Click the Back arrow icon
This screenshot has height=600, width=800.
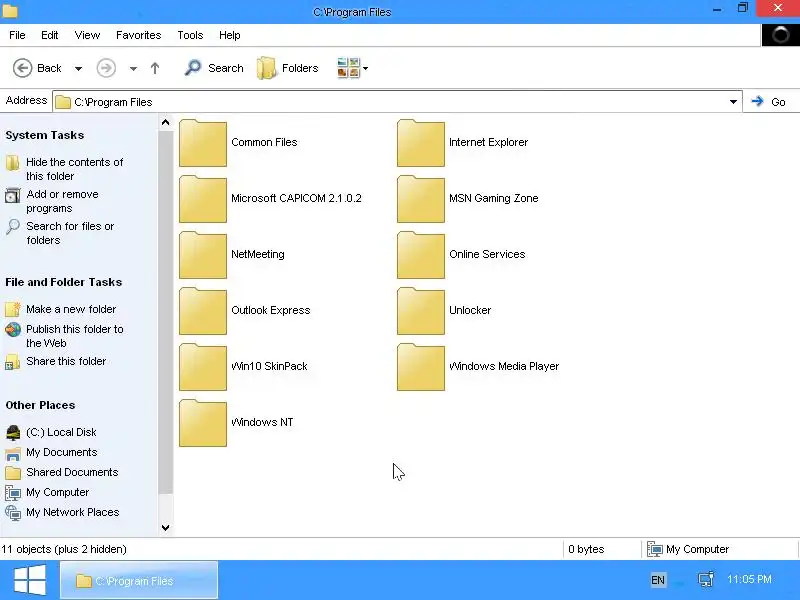[22, 68]
